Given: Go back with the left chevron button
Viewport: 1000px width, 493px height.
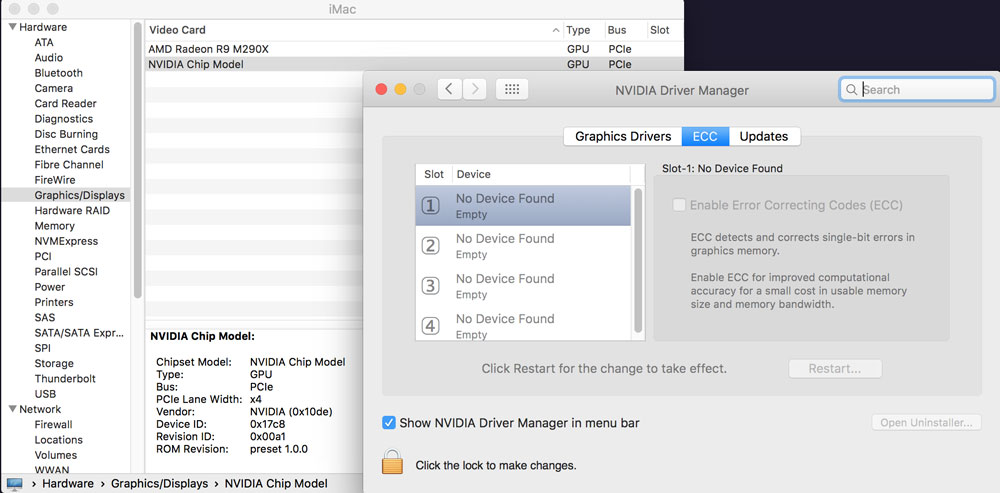Looking at the screenshot, I should [x=450, y=89].
